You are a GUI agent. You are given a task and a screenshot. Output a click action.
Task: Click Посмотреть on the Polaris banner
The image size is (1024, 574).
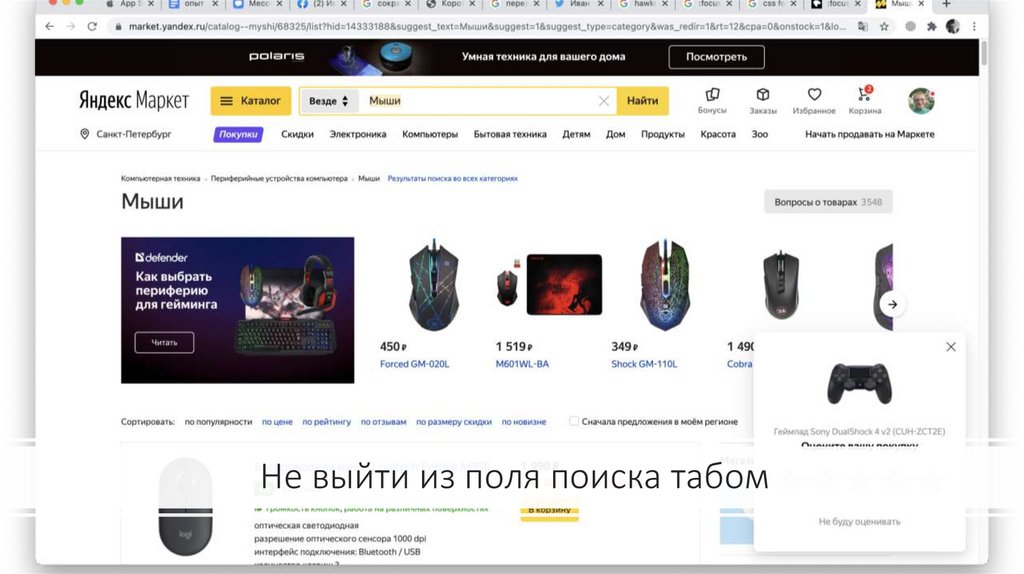click(x=716, y=57)
